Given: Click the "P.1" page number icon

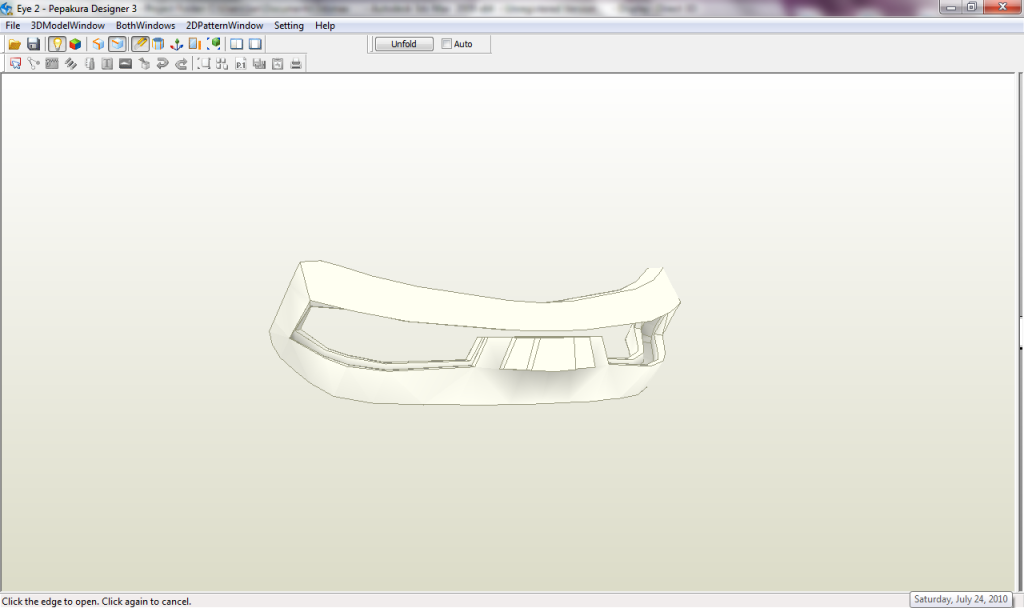Looking at the screenshot, I should click(x=241, y=64).
